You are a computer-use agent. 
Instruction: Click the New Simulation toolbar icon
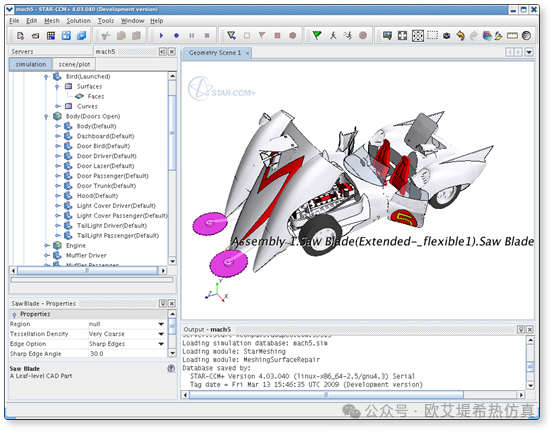[20, 36]
